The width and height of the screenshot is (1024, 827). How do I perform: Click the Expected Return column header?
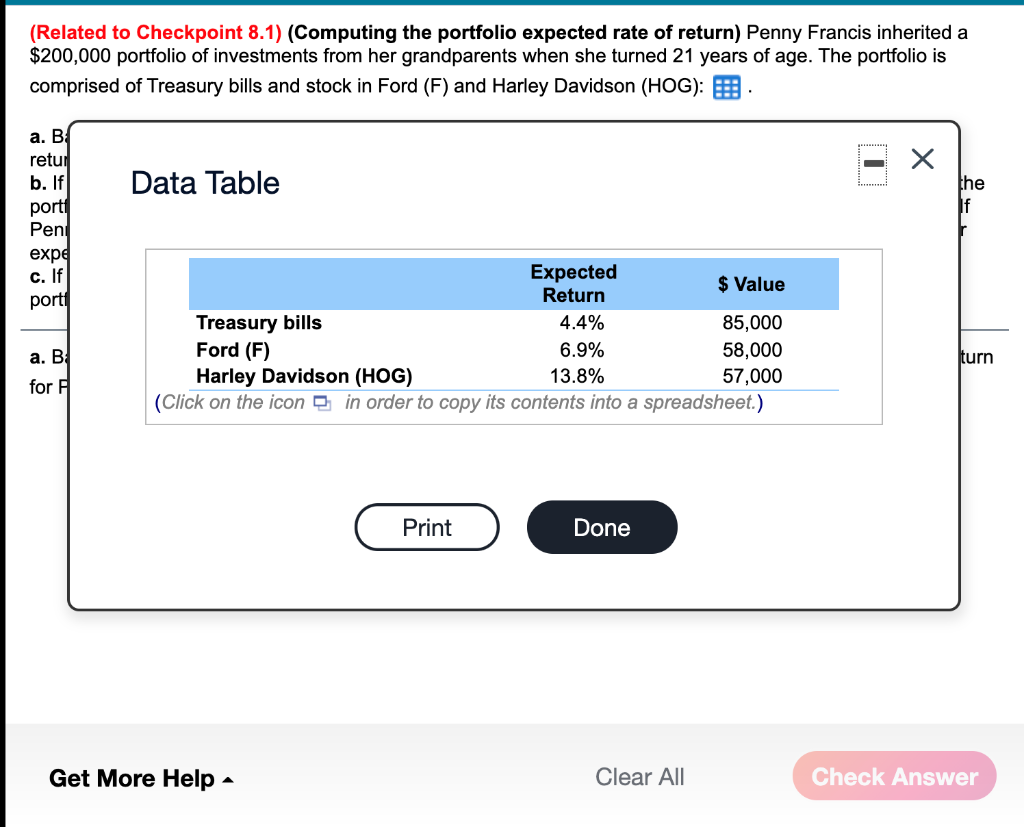573,283
